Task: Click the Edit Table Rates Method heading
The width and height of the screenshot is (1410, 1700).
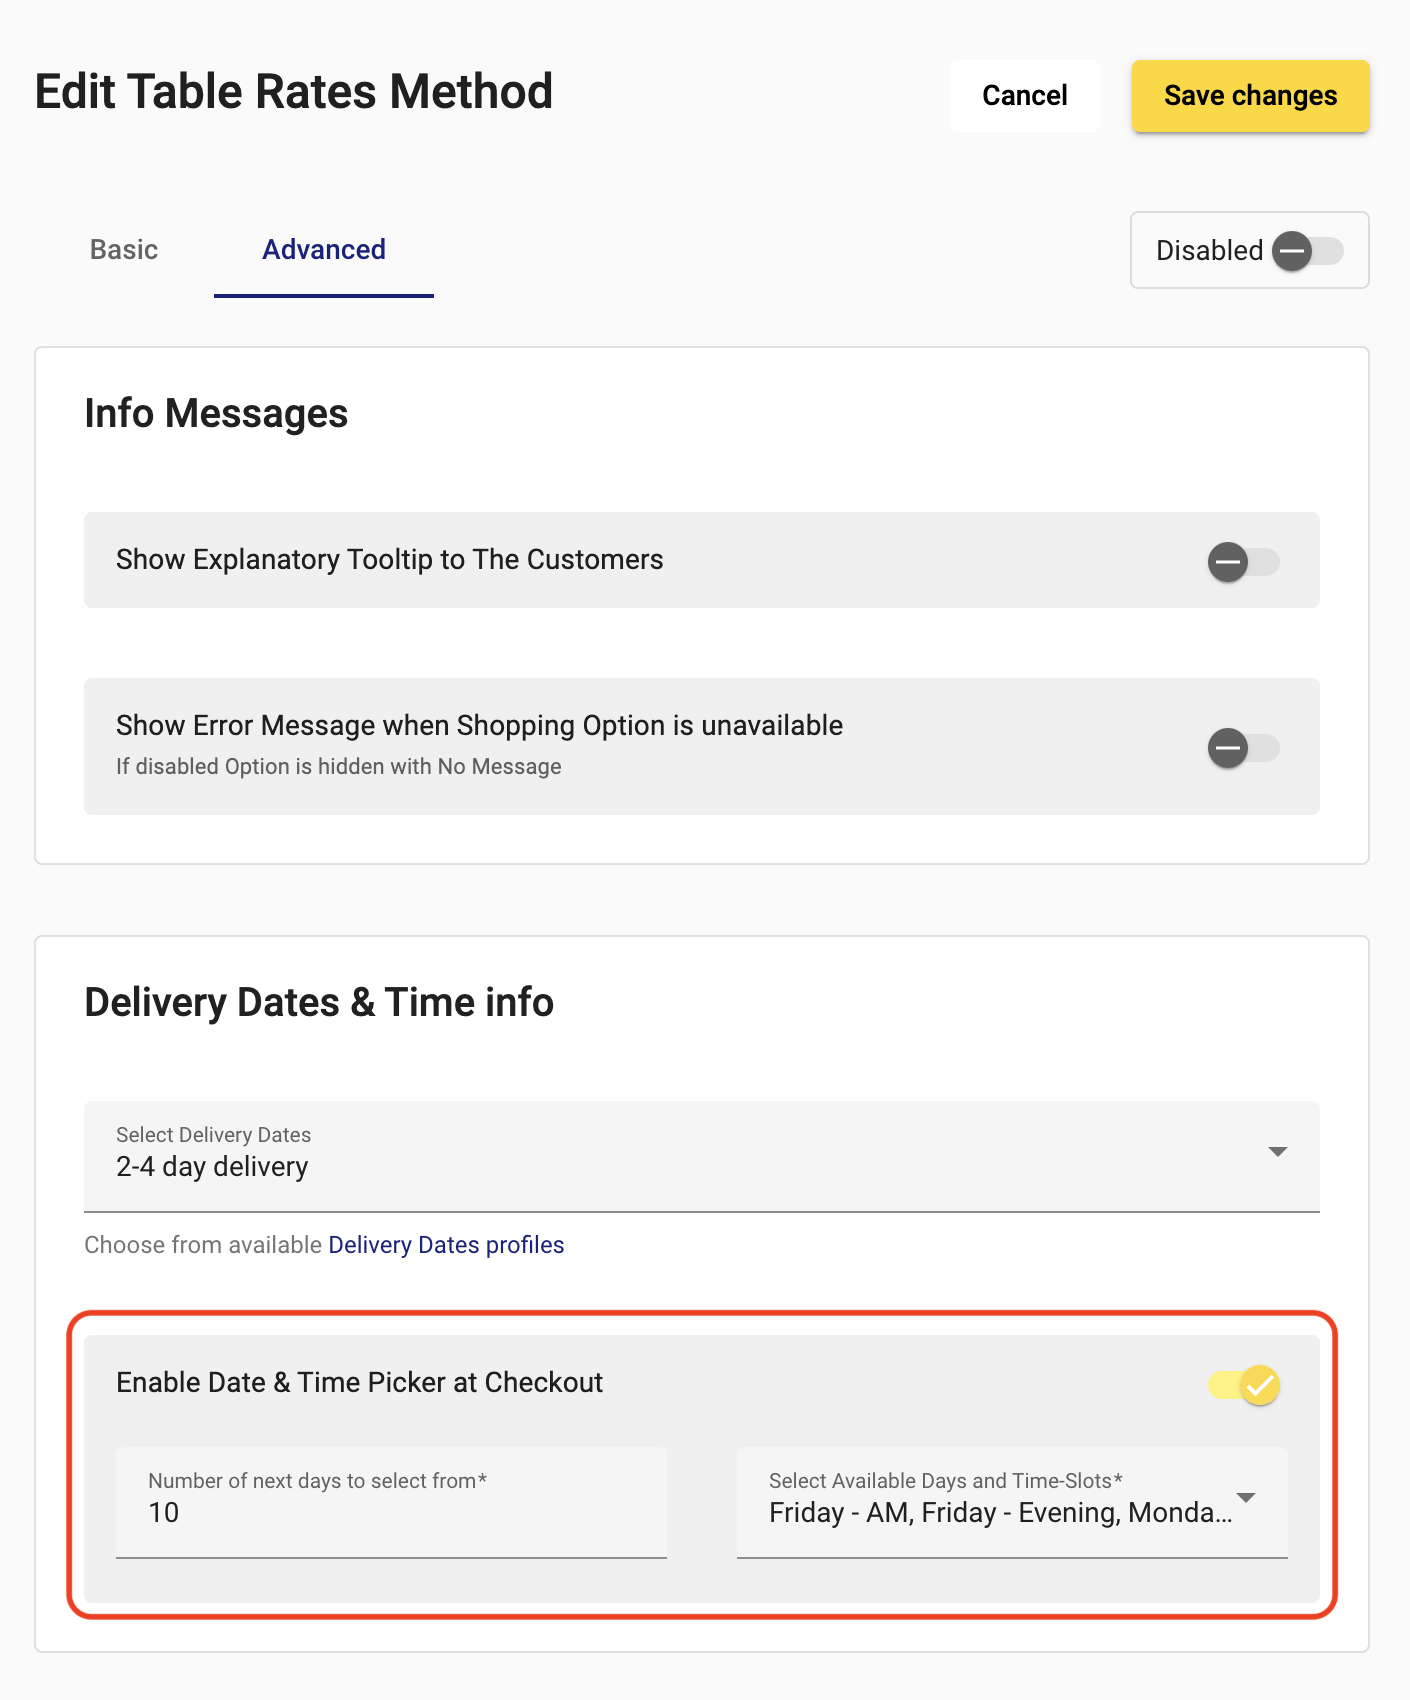Action: point(293,91)
